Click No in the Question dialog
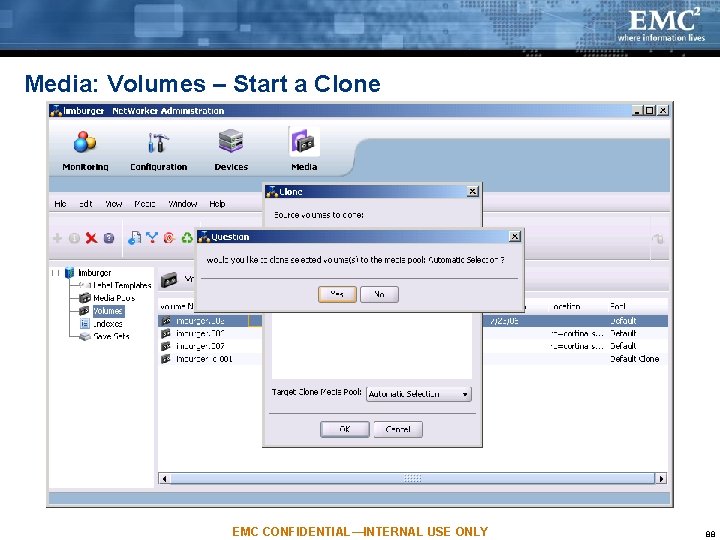The width and height of the screenshot is (720, 540). click(379, 294)
